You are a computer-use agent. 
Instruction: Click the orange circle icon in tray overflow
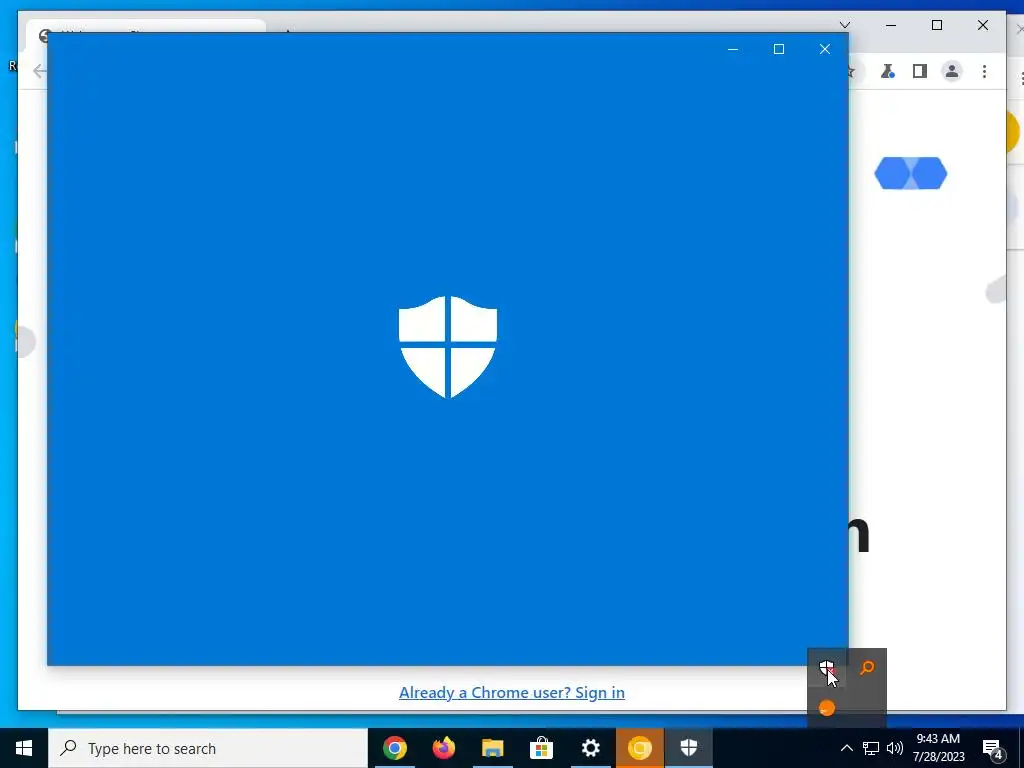pyautogui.click(x=827, y=708)
